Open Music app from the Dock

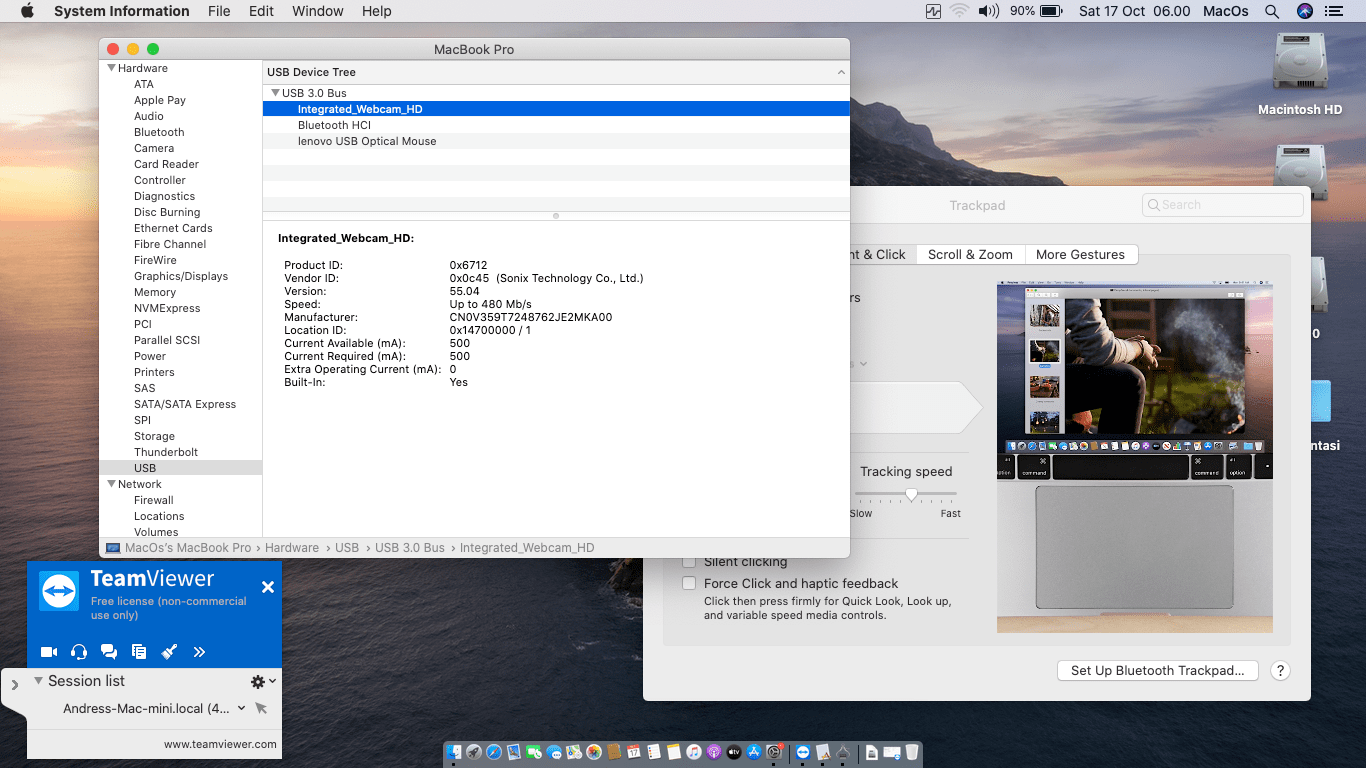pyautogui.click(x=694, y=752)
